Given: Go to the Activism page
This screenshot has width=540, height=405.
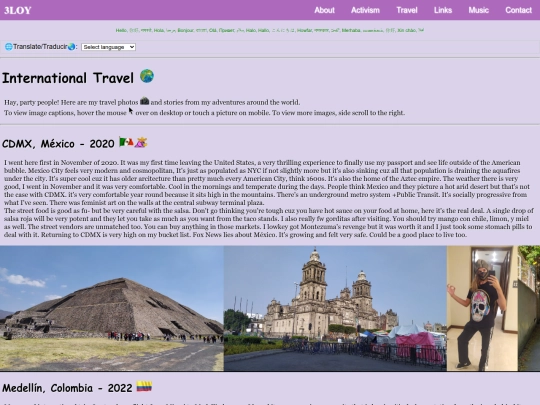Looking at the screenshot, I should click(365, 10).
